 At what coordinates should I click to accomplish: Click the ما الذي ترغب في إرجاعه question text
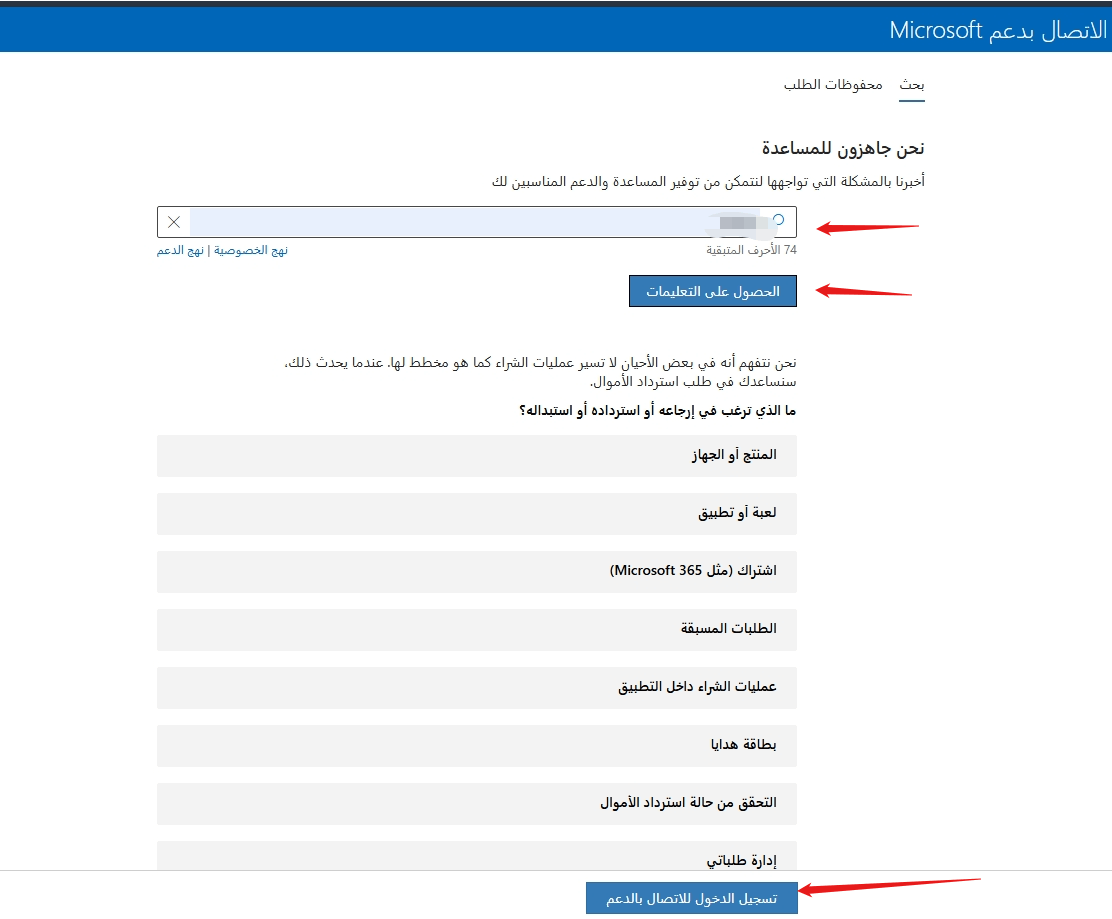(657, 411)
